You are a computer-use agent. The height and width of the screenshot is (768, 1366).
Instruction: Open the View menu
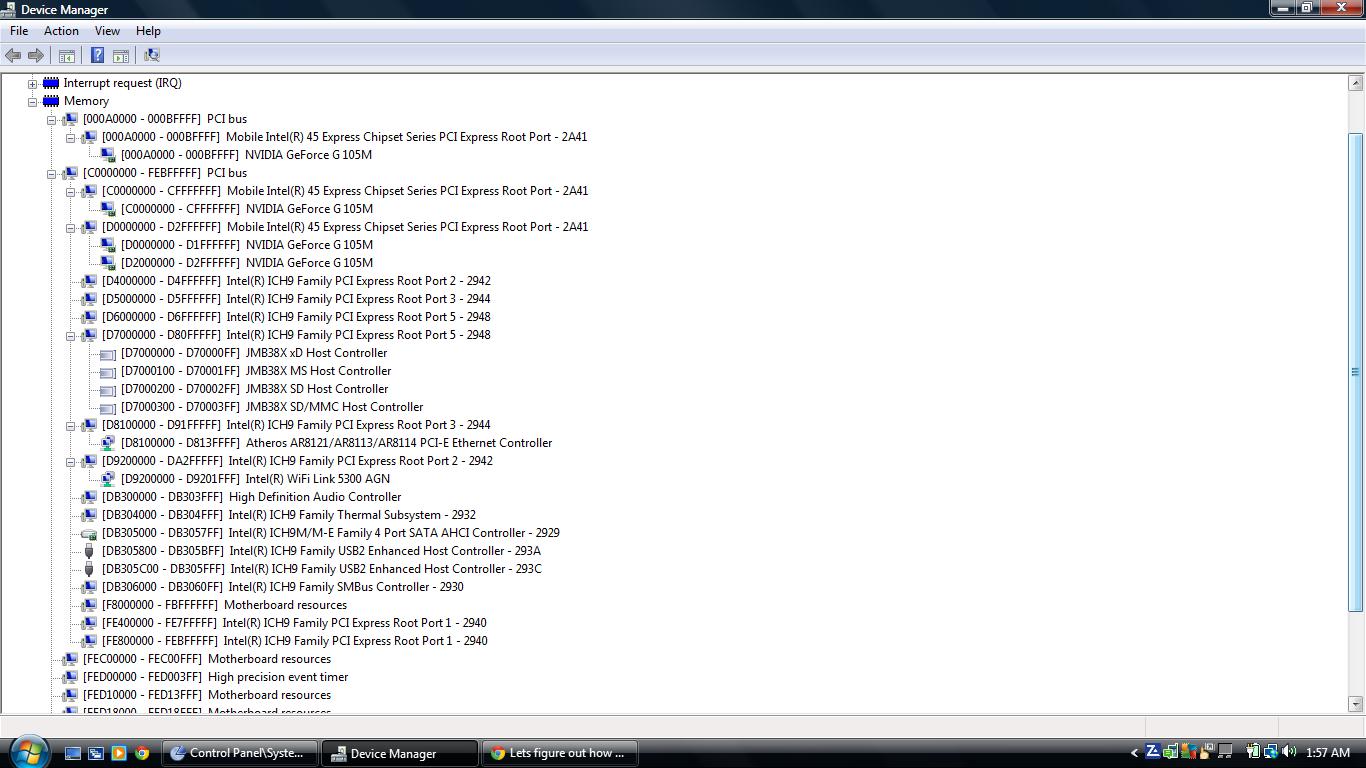pyautogui.click(x=107, y=31)
